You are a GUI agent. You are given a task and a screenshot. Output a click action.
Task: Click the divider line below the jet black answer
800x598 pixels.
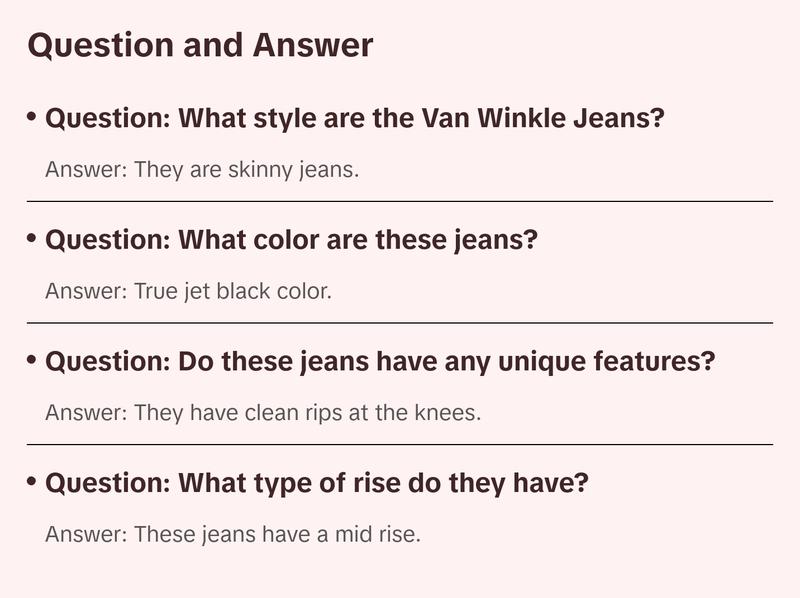click(400, 323)
